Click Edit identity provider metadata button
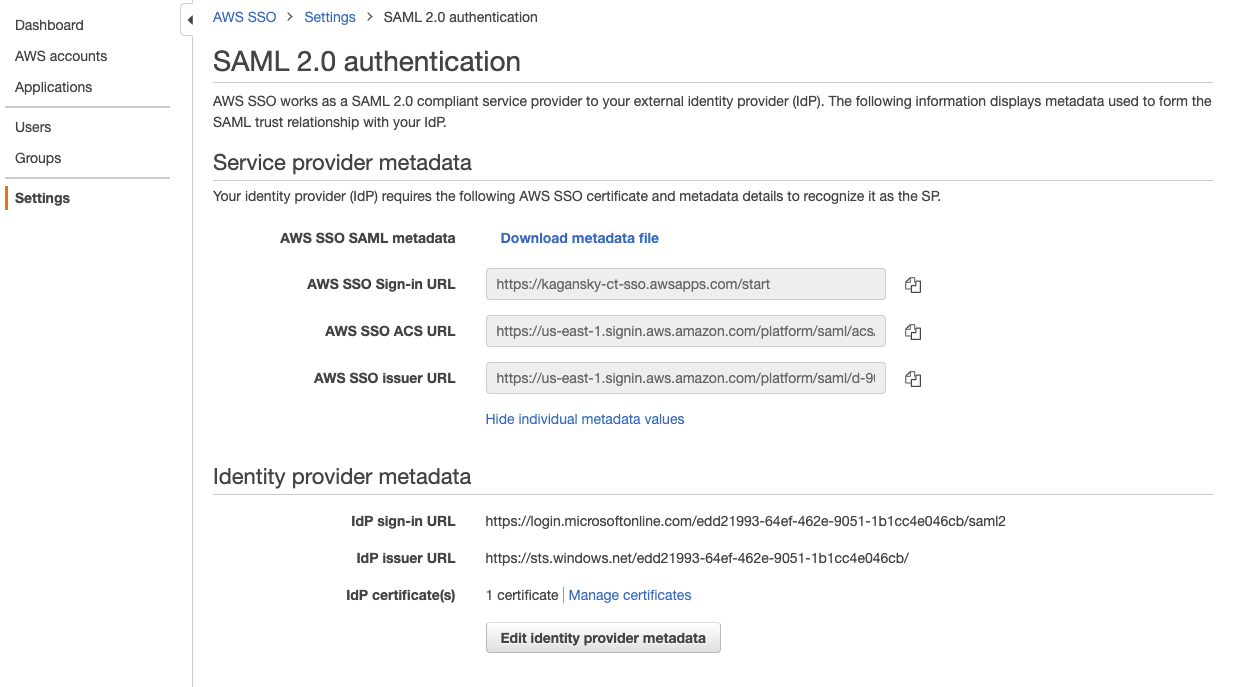The width and height of the screenshot is (1234, 687). click(x=603, y=638)
